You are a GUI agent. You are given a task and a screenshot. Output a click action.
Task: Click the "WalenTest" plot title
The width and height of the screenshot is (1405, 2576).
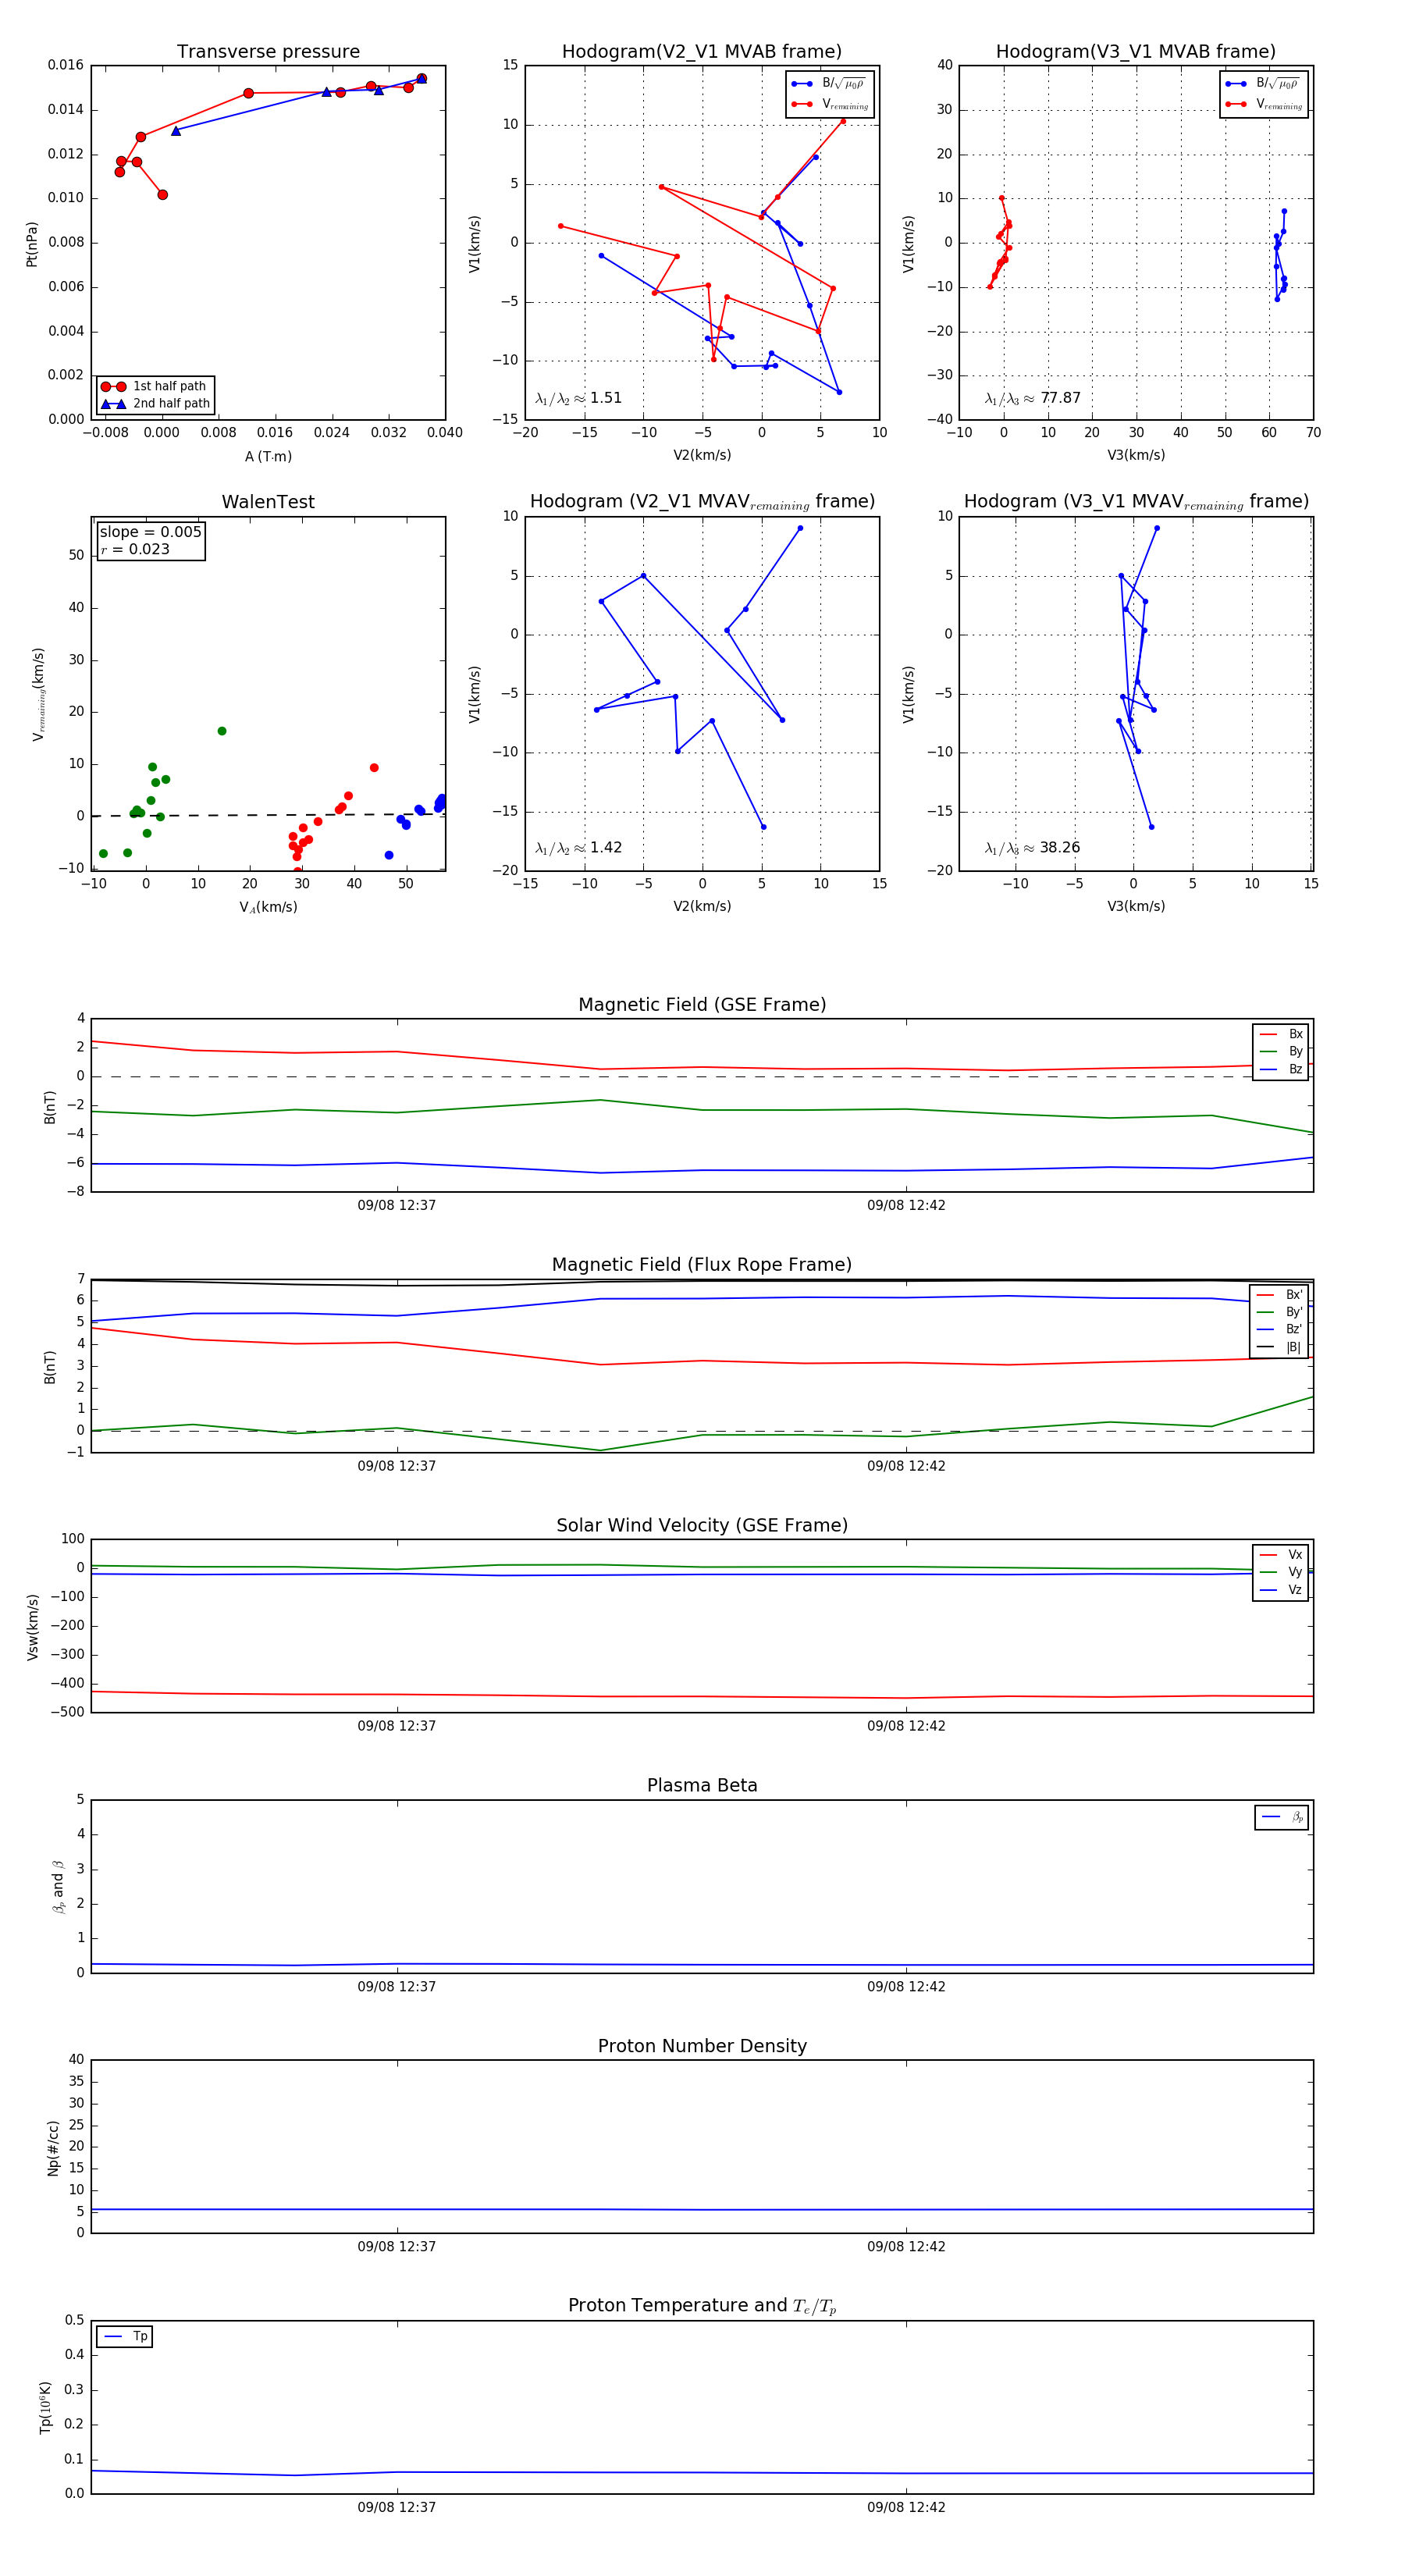tap(268, 502)
